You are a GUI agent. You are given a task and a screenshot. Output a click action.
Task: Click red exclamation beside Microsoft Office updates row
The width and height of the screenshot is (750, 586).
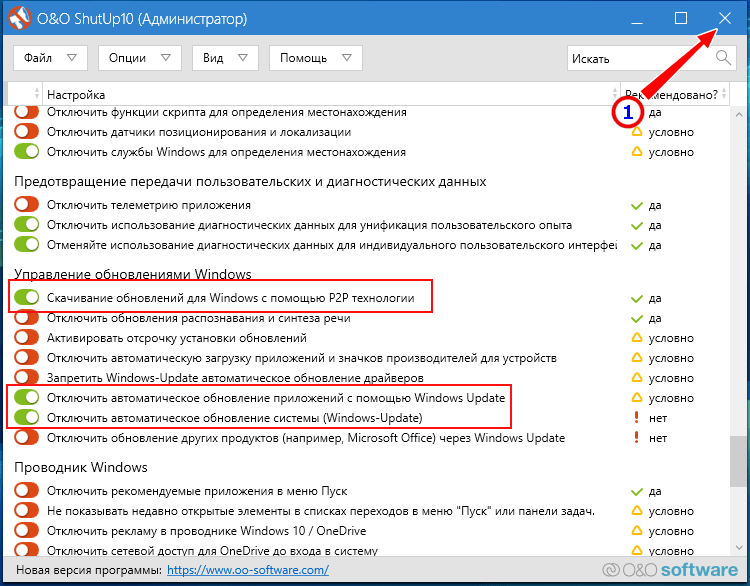click(636, 438)
